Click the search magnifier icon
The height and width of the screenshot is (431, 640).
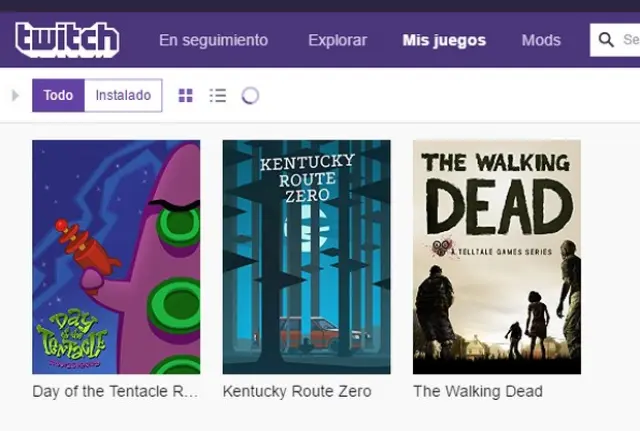point(606,40)
